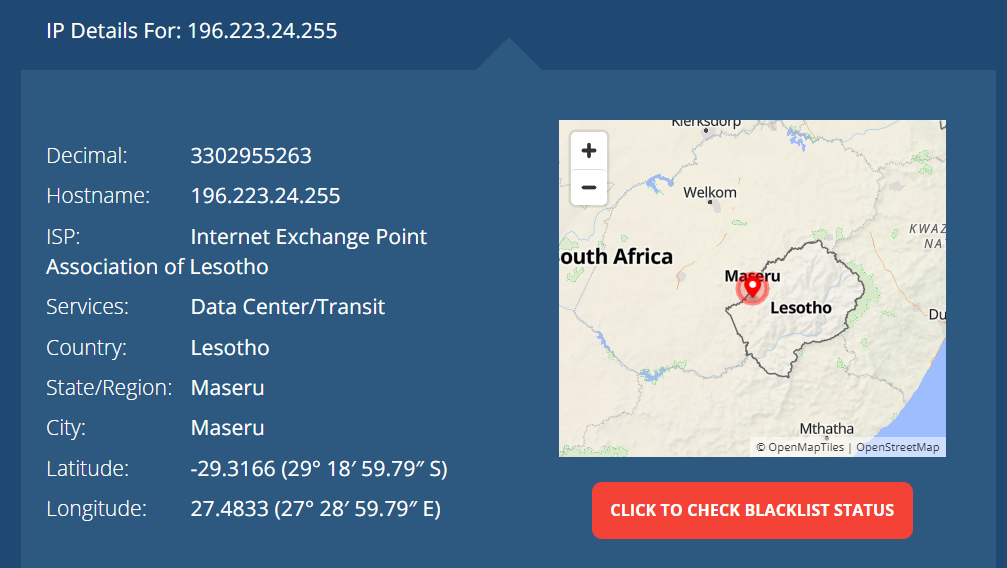Zoom out on the map
This screenshot has width=1007, height=568.
point(589,187)
